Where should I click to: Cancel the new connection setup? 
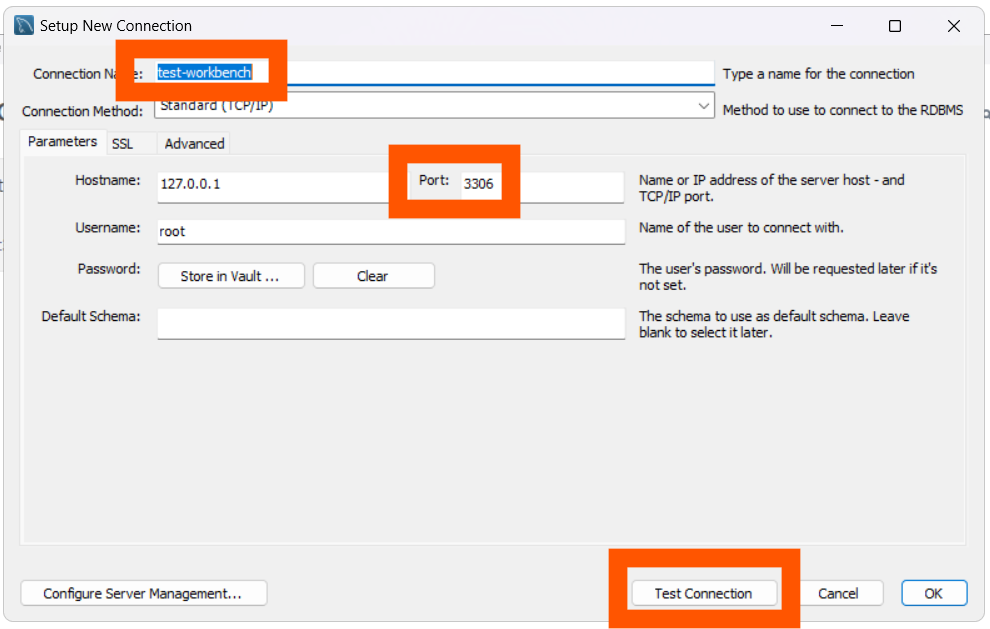point(838,594)
